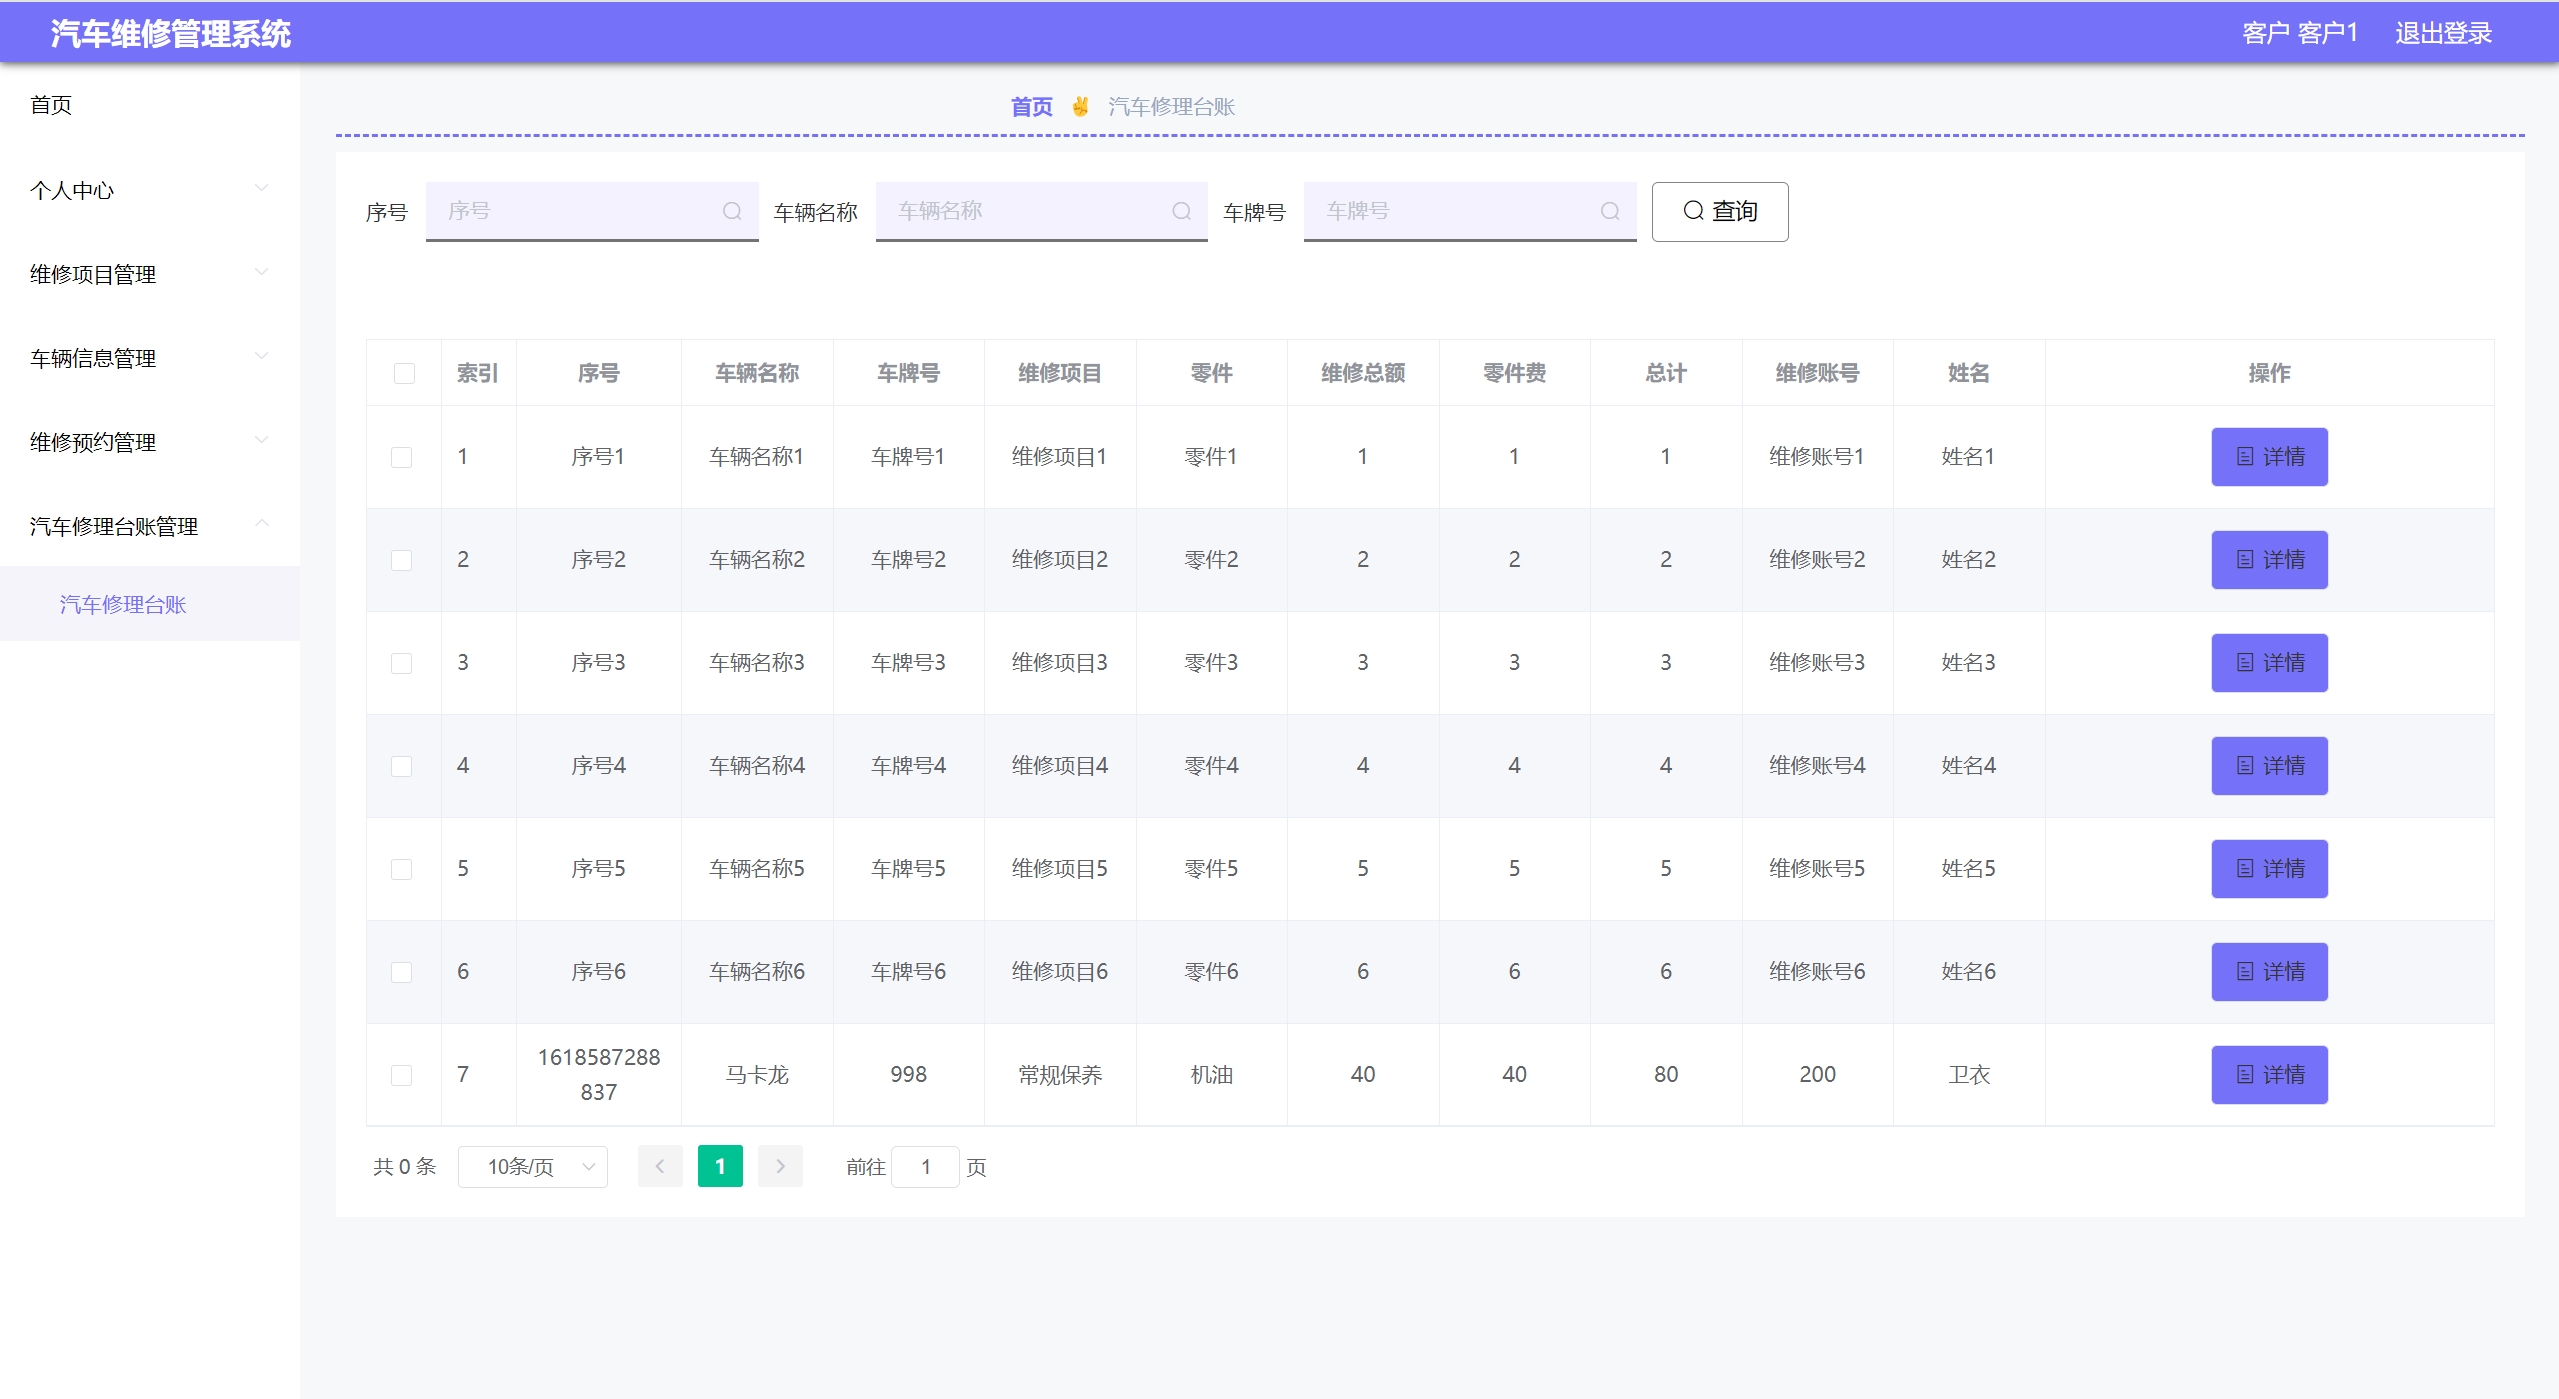Toggle the select-all header checkbox
This screenshot has height=1399, width=2559.
404,373
